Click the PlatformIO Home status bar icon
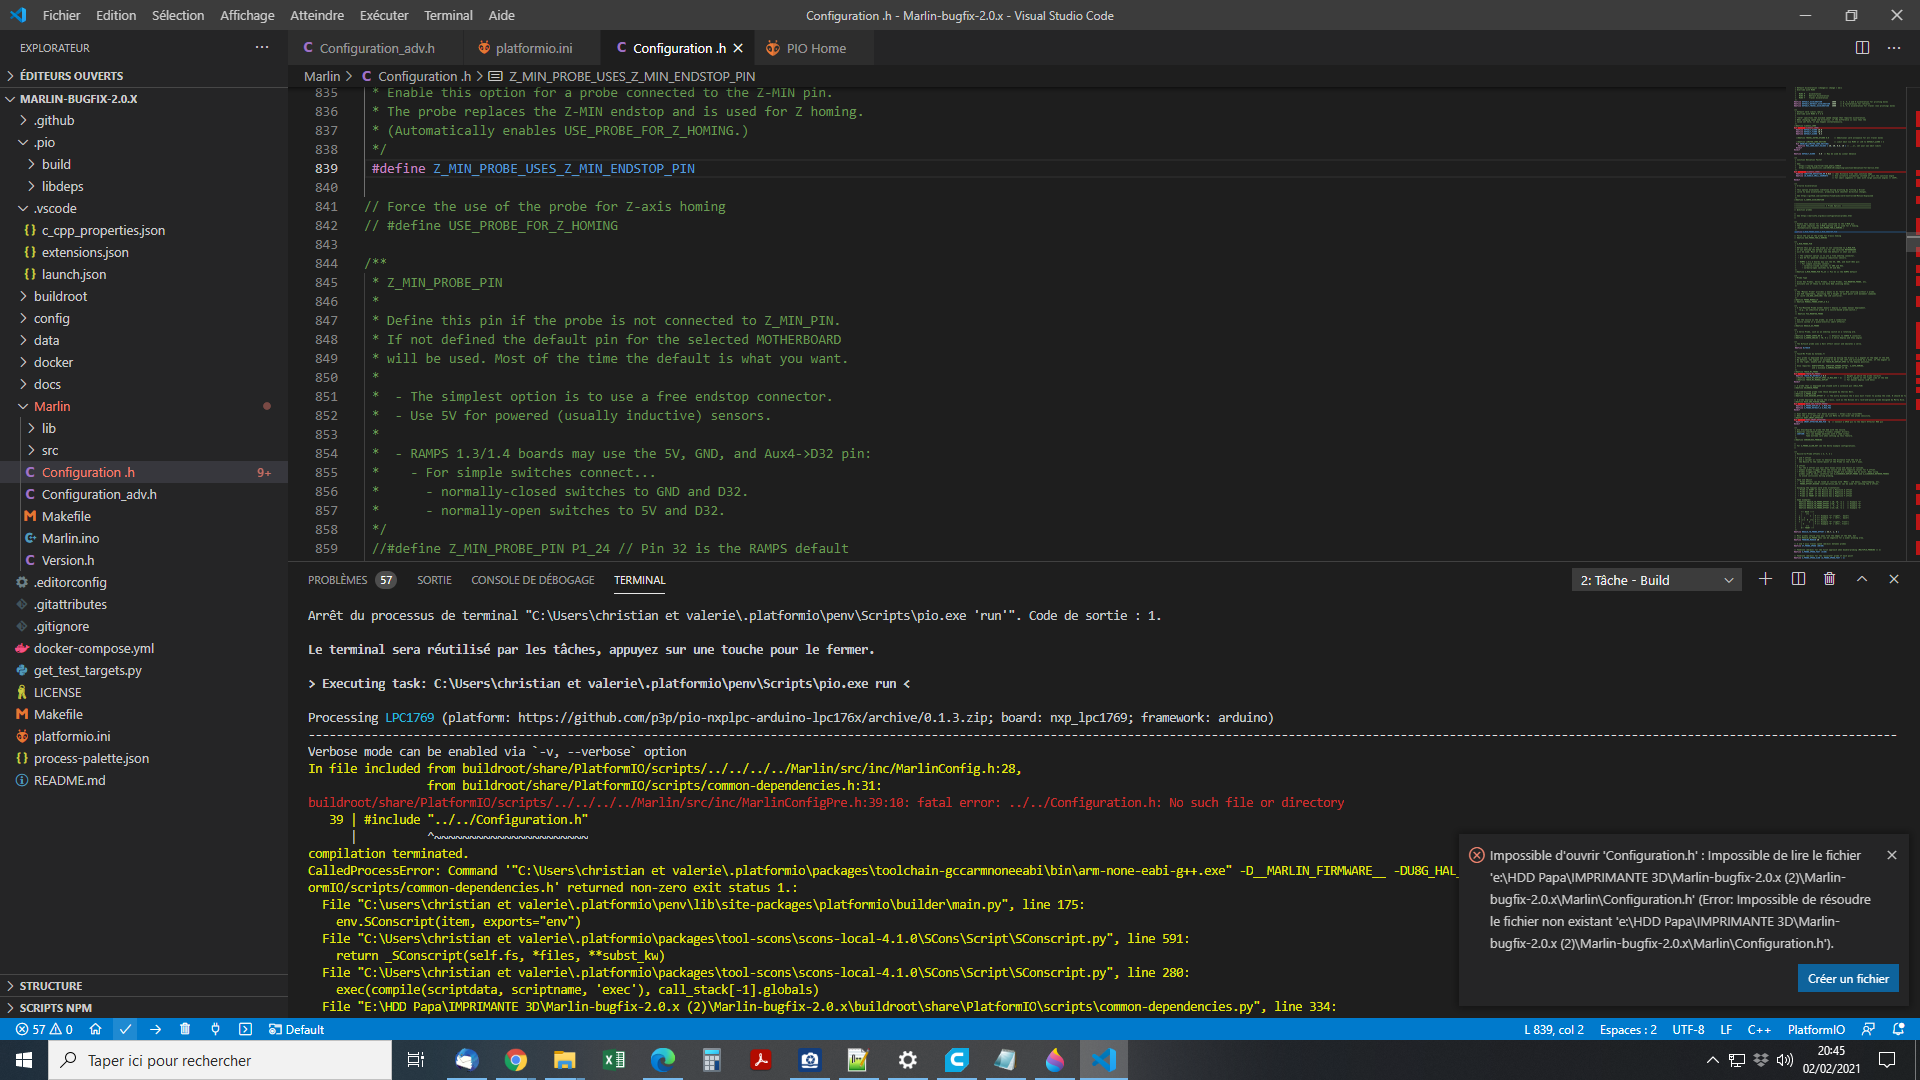The image size is (1920, 1080). [x=95, y=1029]
